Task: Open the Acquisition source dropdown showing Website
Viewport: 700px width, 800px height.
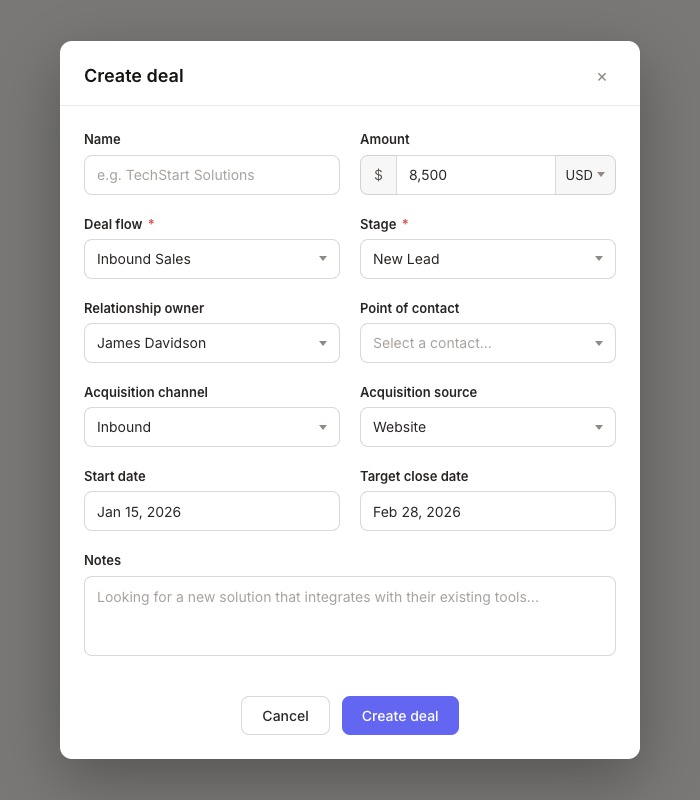Action: [x=488, y=427]
